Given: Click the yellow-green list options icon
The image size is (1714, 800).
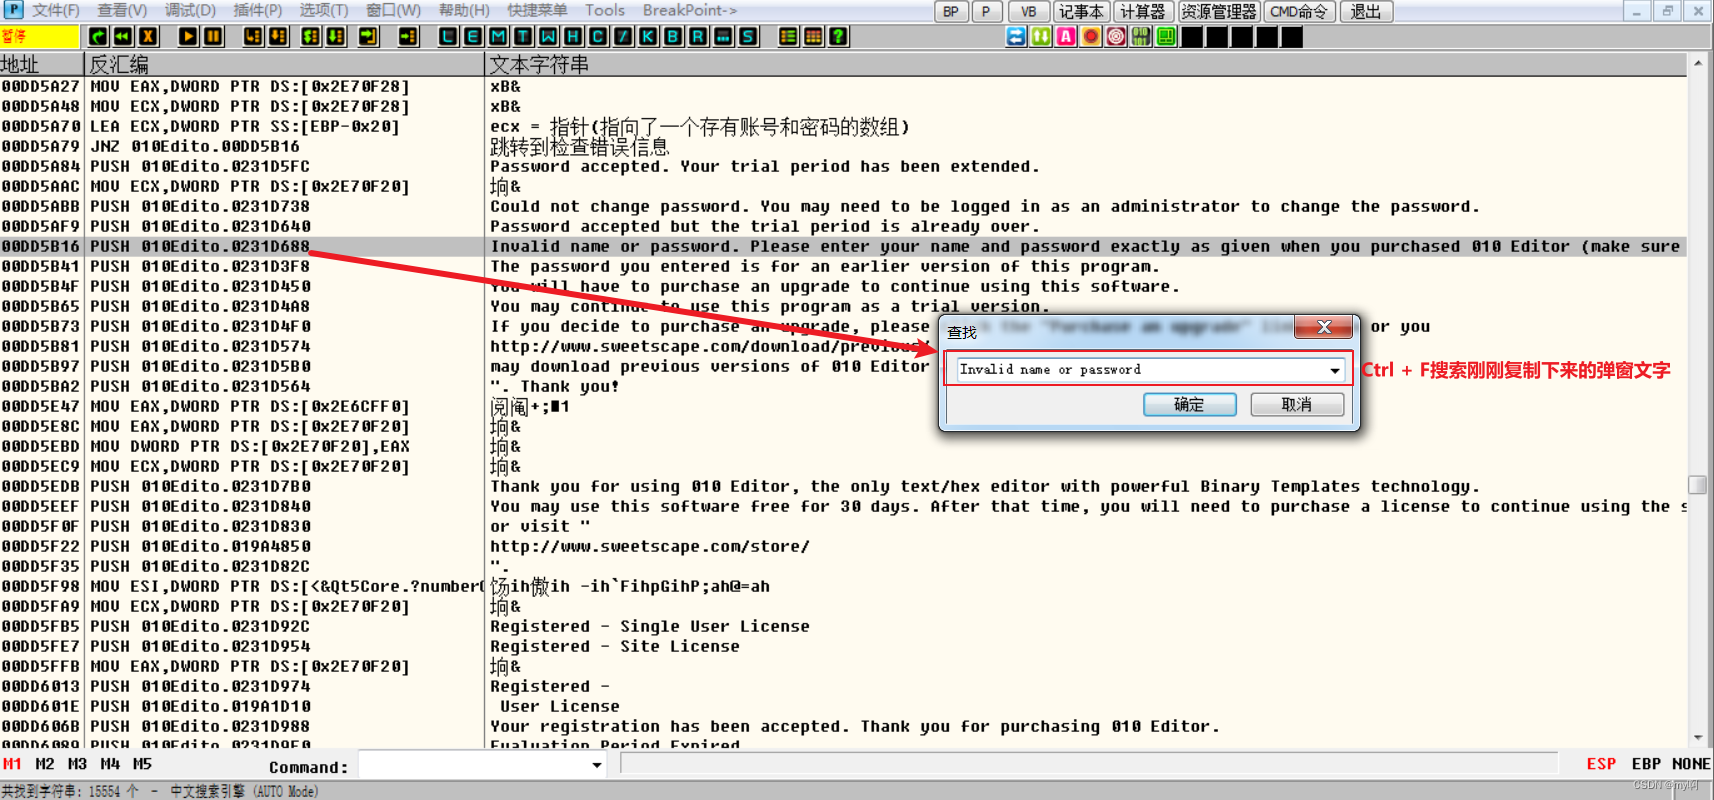Looking at the screenshot, I should pyautogui.click(x=788, y=37).
